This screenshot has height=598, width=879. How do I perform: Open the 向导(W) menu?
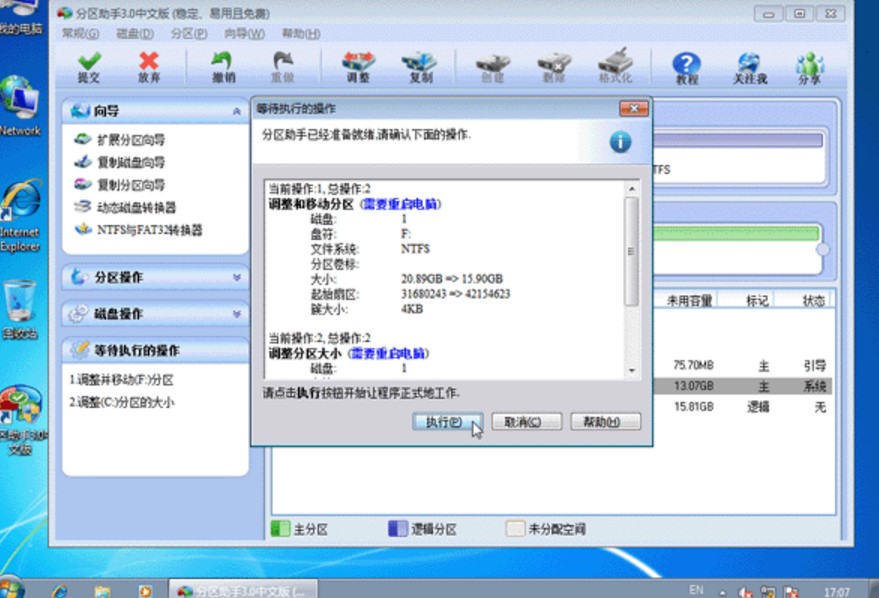244,34
